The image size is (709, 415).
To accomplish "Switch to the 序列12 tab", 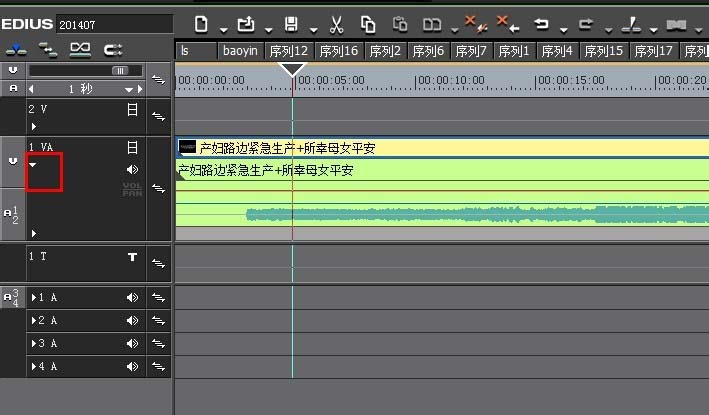I will pyautogui.click(x=288, y=51).
